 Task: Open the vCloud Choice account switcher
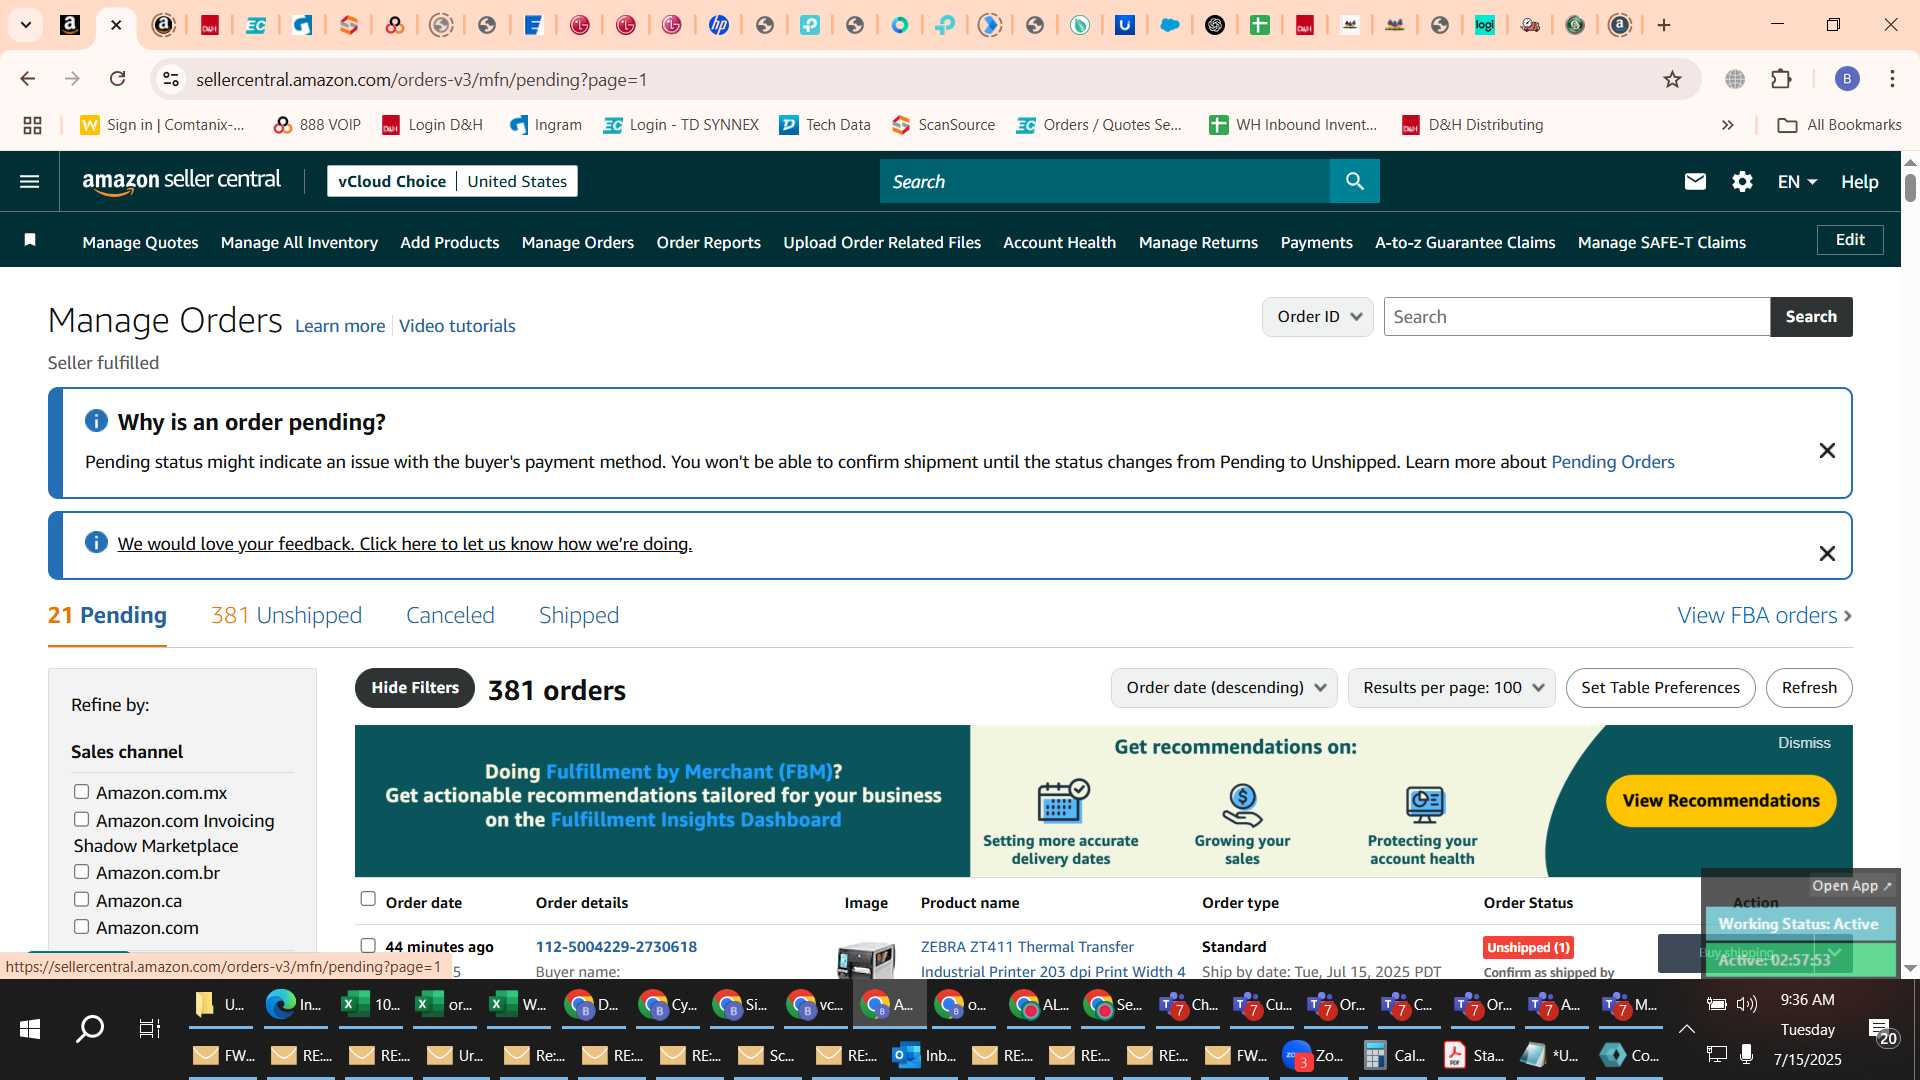452,181
